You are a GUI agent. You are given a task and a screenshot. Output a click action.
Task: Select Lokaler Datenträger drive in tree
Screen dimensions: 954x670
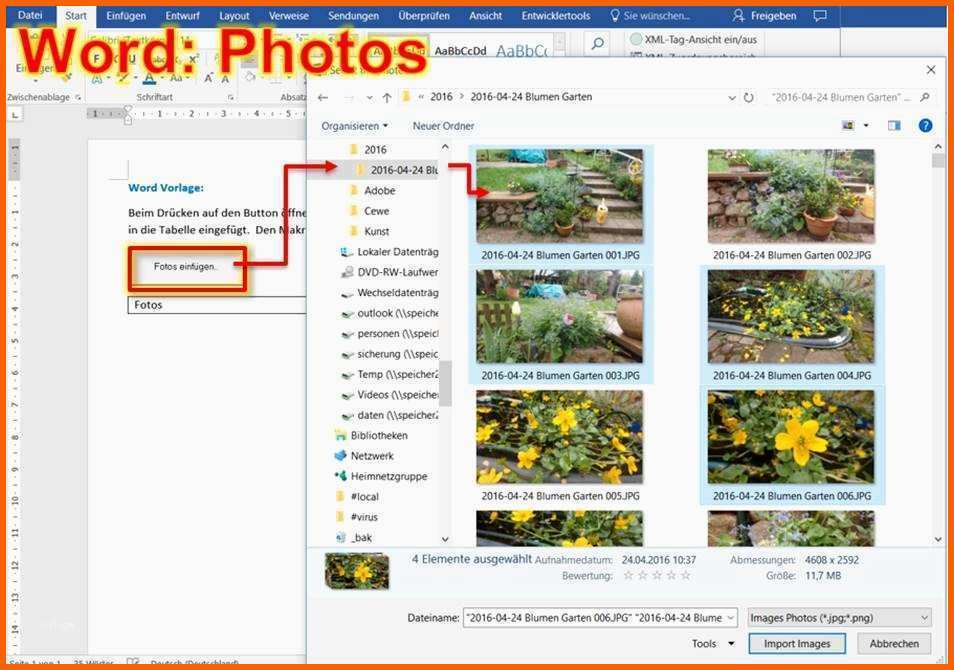tap(389, 252)
